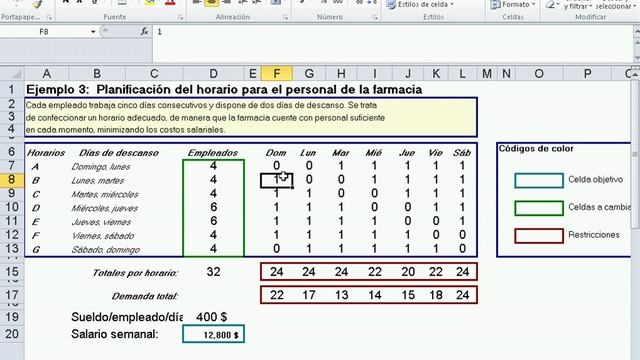Click the 'Empleados' header cell
Screen dimensions: 640x360
pyautogui.click(x=213, y=153)
